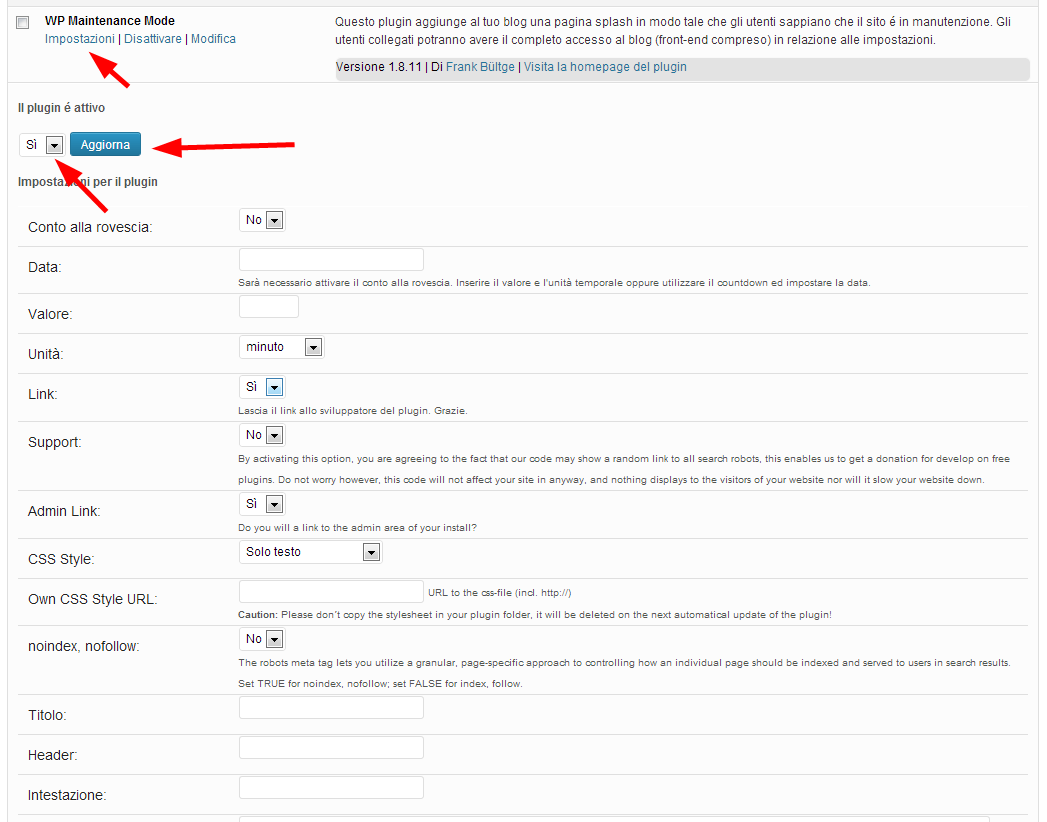Click the WP Maintenance Mode plugin title

(110, 21)
